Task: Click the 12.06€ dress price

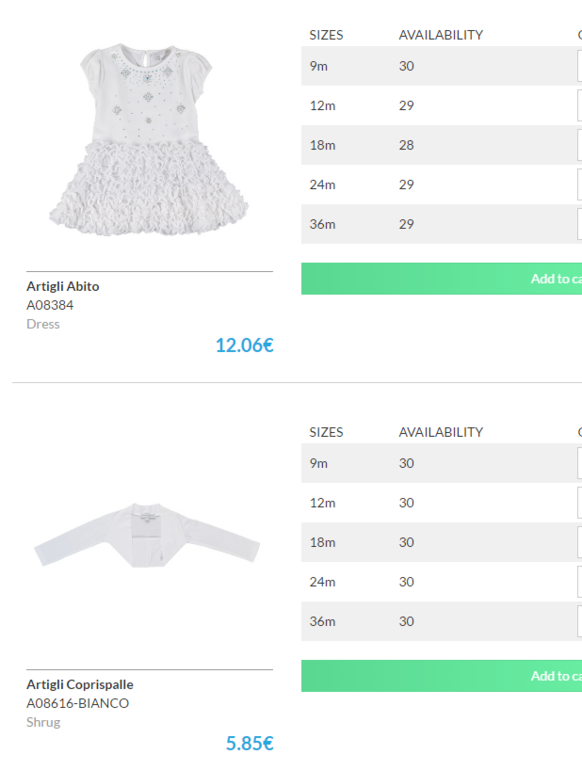Action: (x=245, y=345)
